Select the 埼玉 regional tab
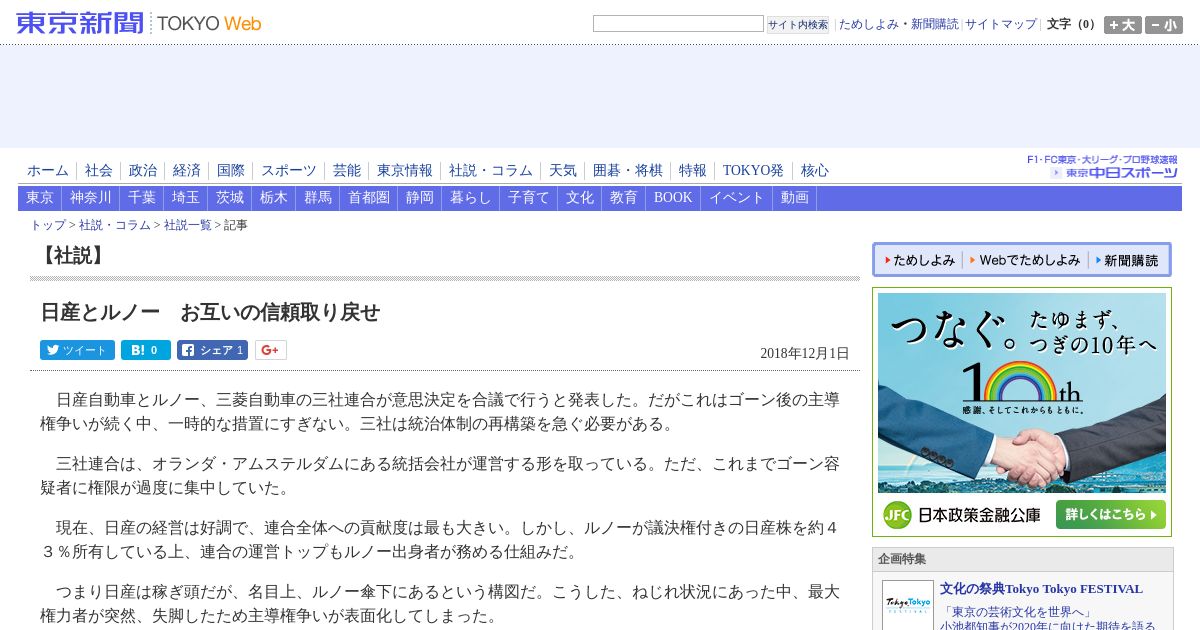Viewport: 1200px width, 630px height. coord(186,198)
